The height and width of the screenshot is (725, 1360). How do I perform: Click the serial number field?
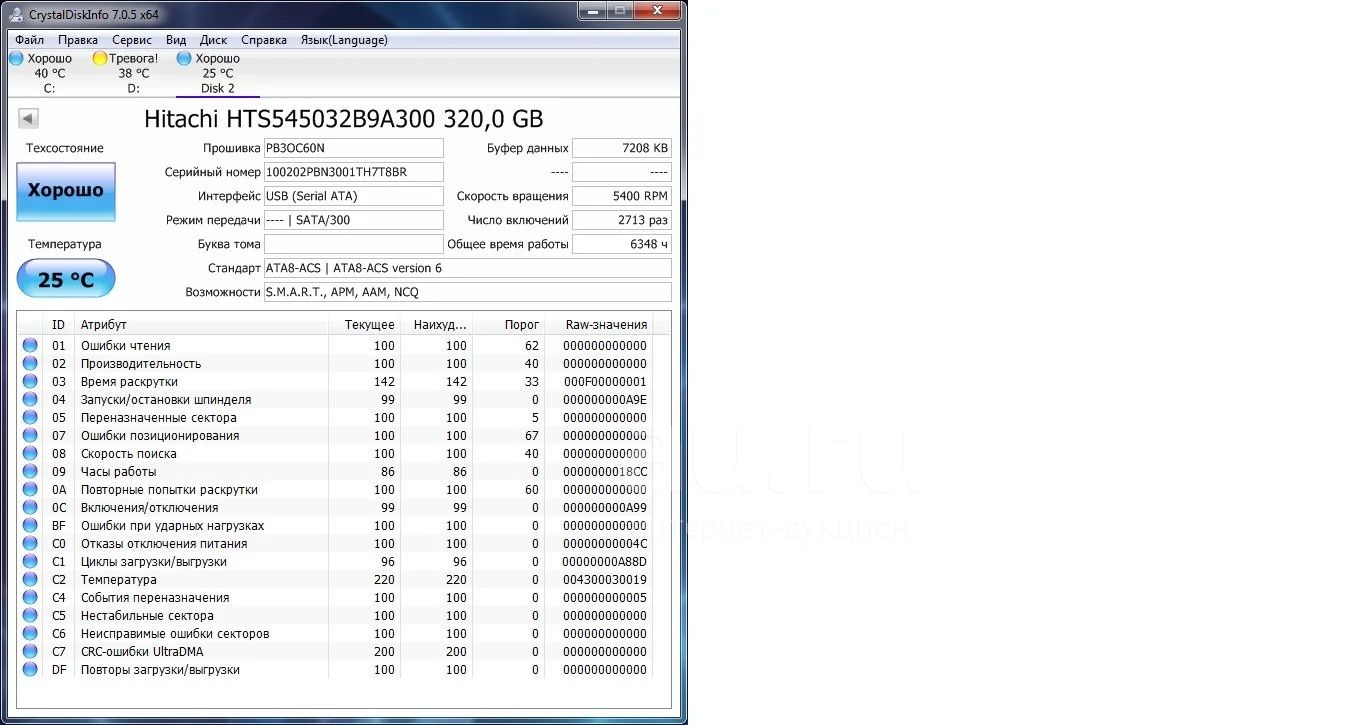click(x=353, y=172)
